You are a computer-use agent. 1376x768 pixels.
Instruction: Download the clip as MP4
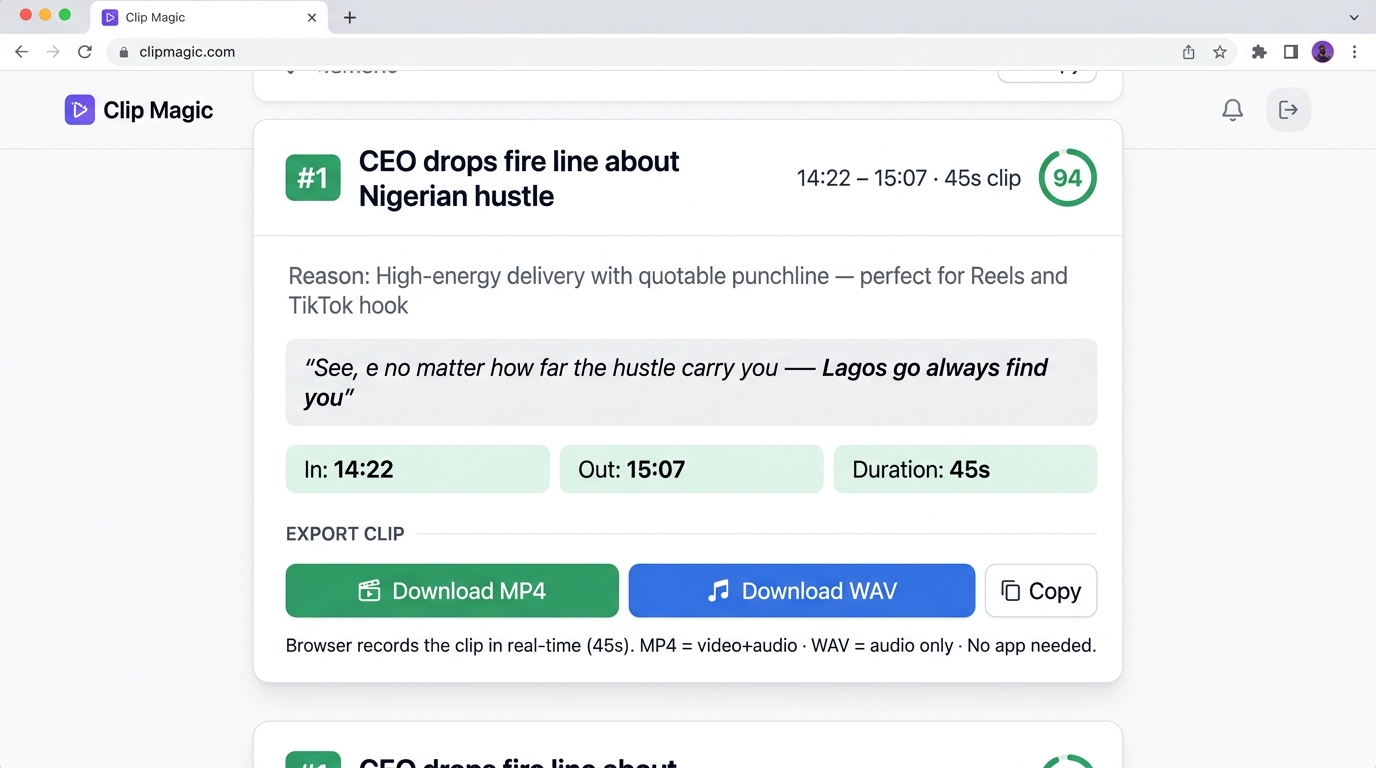452,591
